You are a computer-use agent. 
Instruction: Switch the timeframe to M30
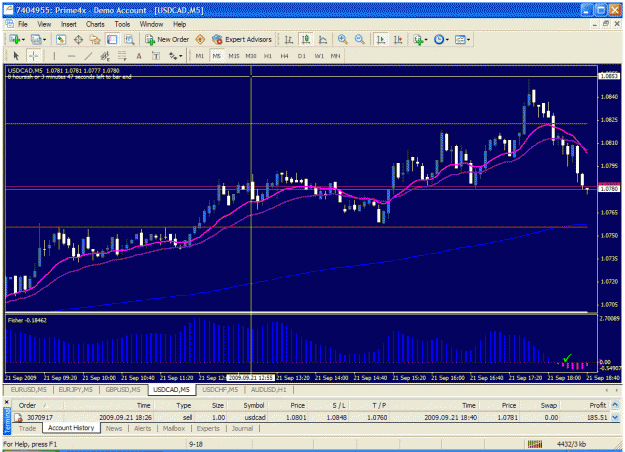[x=251, y=56]
